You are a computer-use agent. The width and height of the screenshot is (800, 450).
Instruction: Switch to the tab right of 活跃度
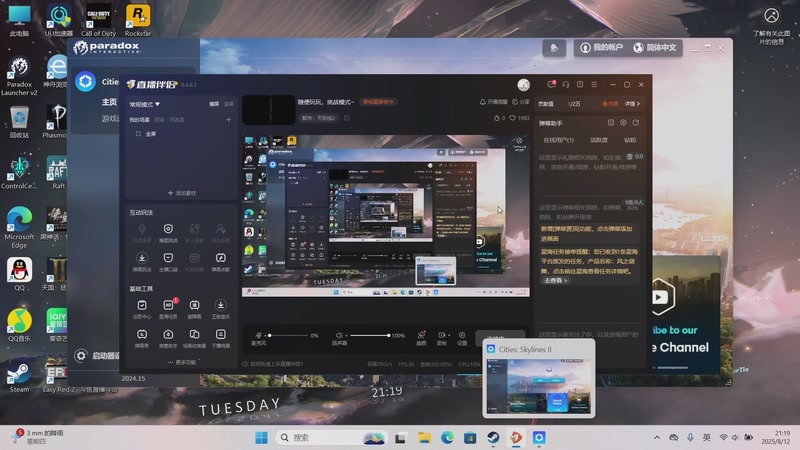tap(630, 140)
